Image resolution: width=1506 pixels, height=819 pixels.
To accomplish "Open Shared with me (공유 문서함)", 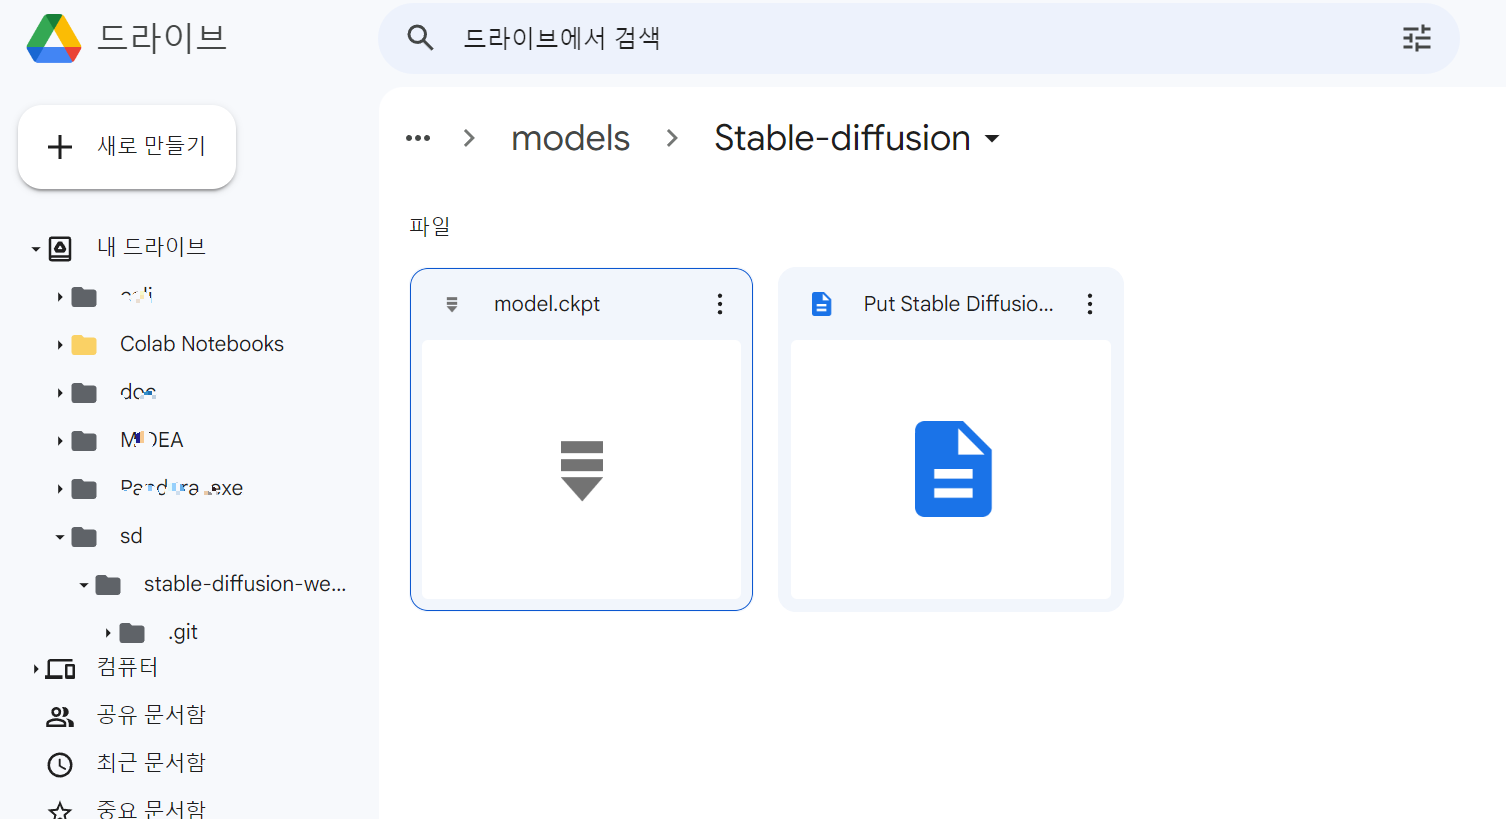I will (x=151, y=715).
